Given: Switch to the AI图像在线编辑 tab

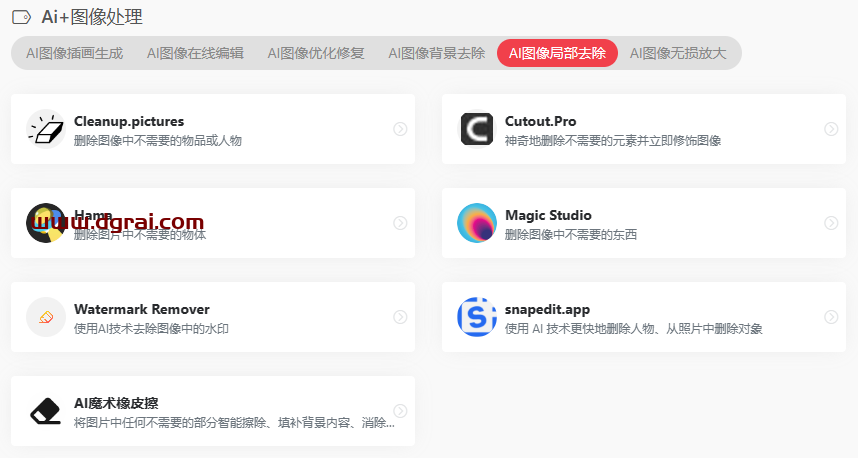Looking at the screenshot, I should 195,53.
